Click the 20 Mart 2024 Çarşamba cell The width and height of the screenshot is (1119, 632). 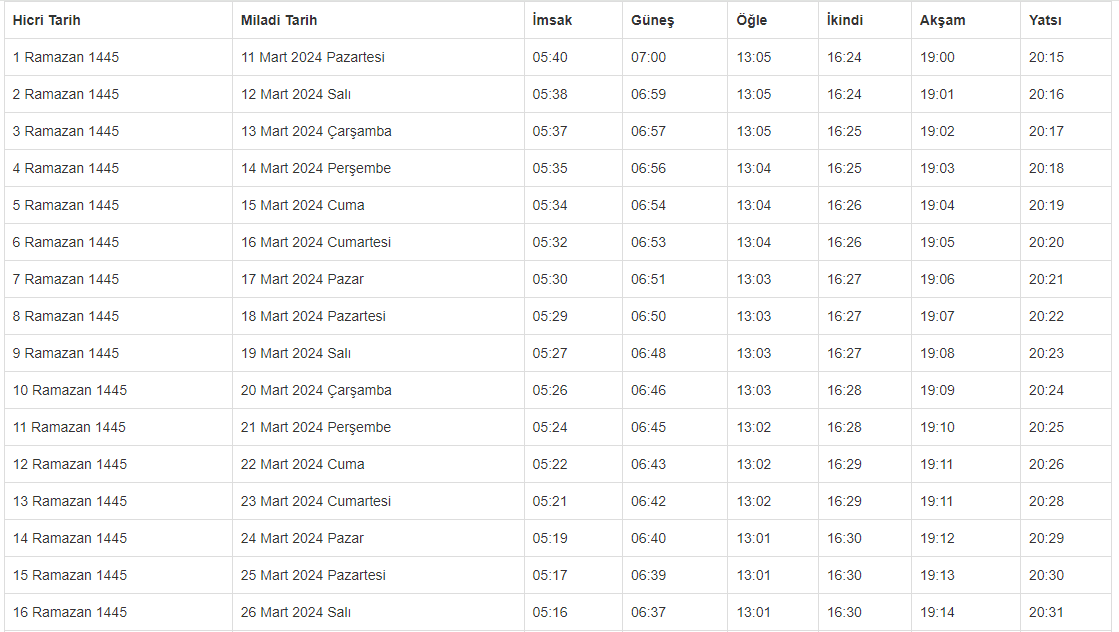[x=316, y=390]
